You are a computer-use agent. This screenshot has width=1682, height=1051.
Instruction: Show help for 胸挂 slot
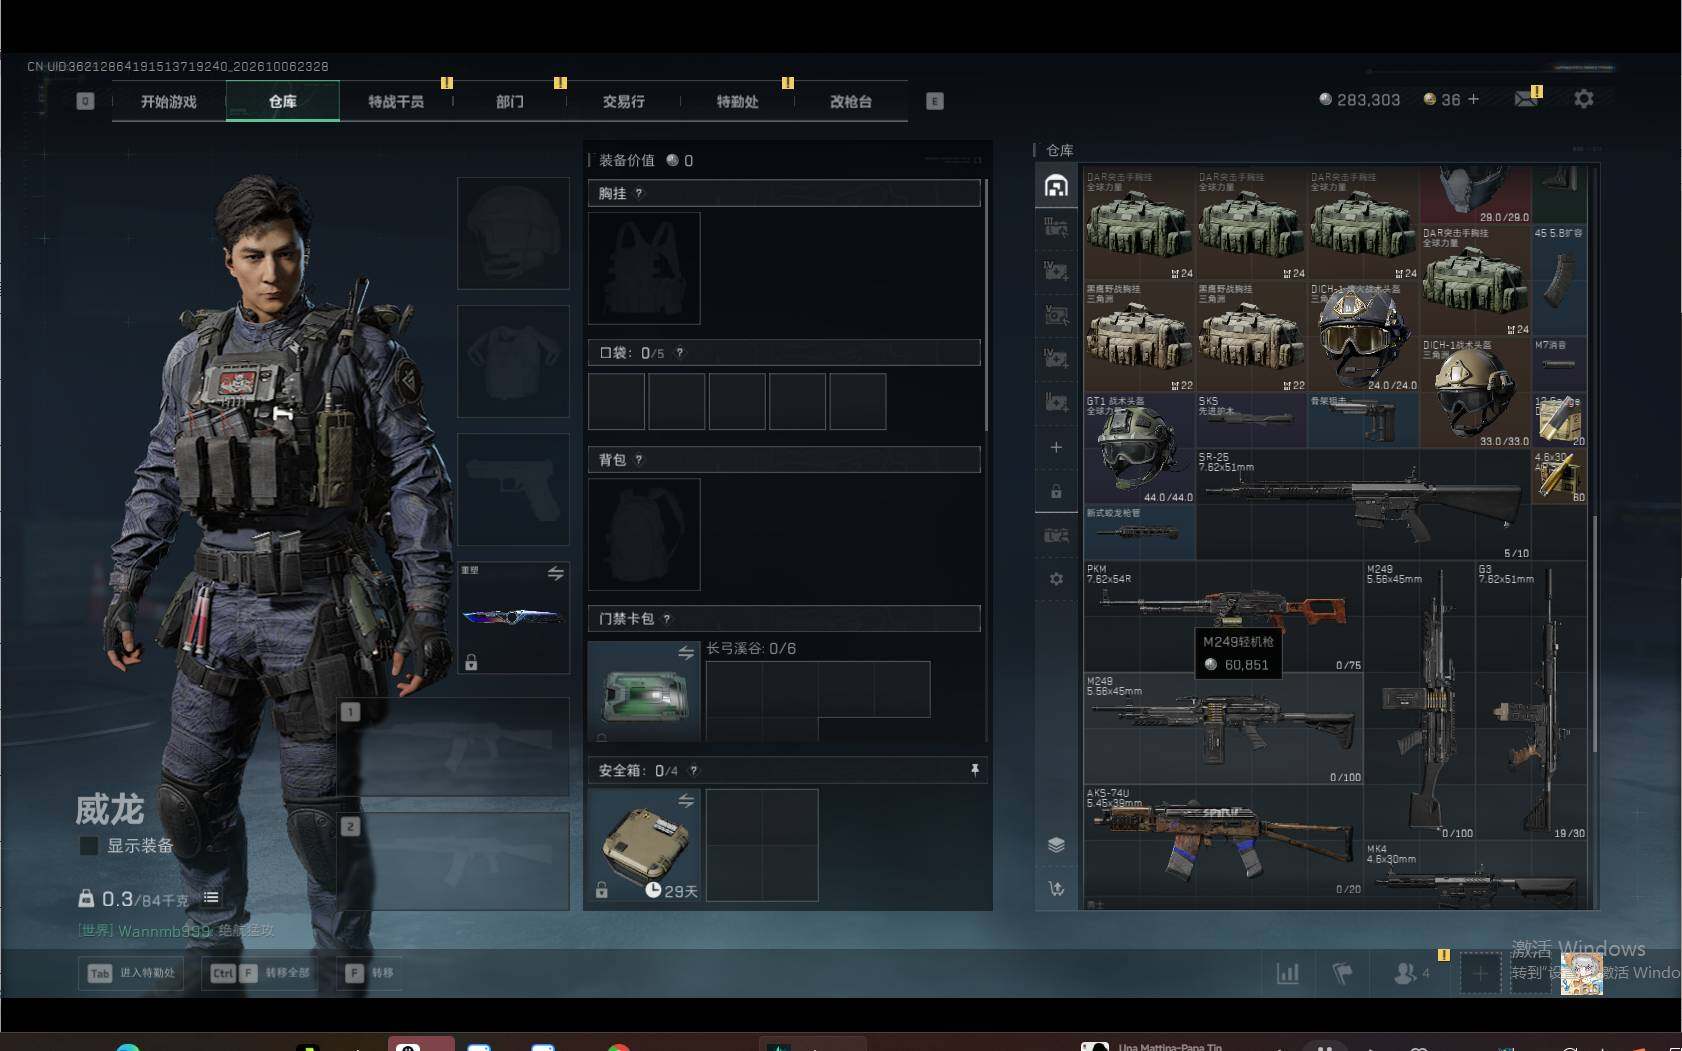tap(639, 193)
